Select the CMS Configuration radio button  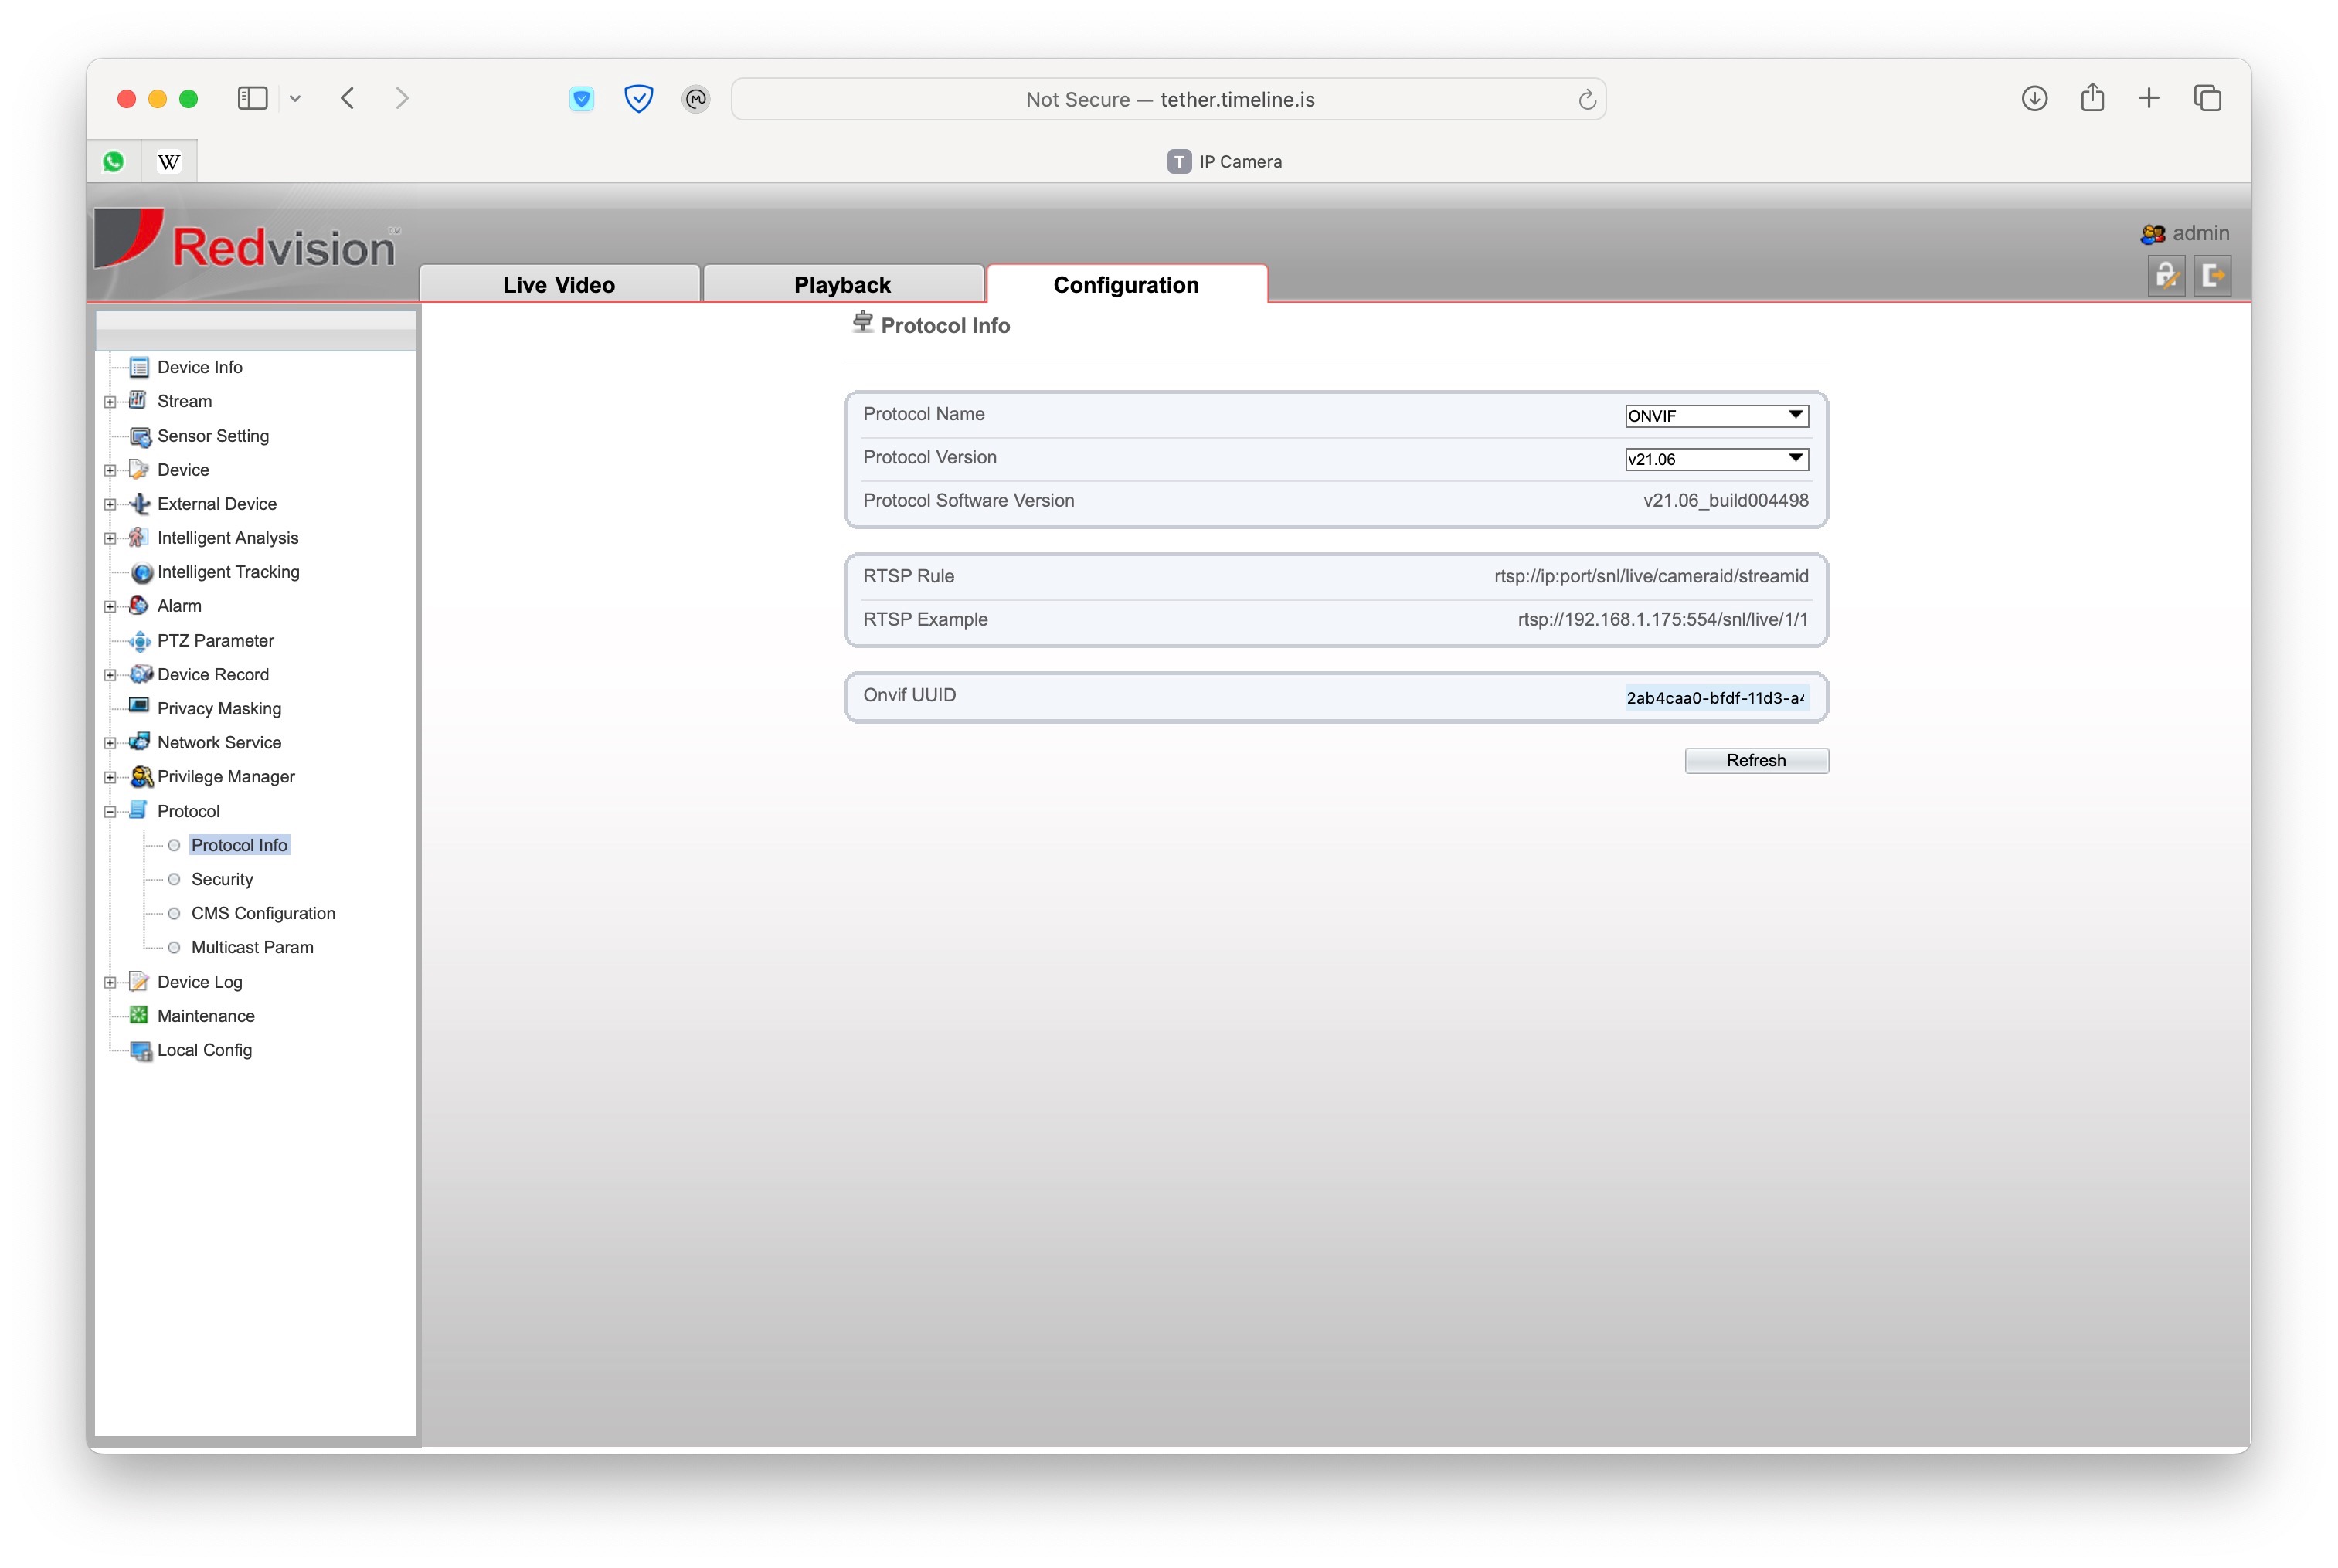174,913
